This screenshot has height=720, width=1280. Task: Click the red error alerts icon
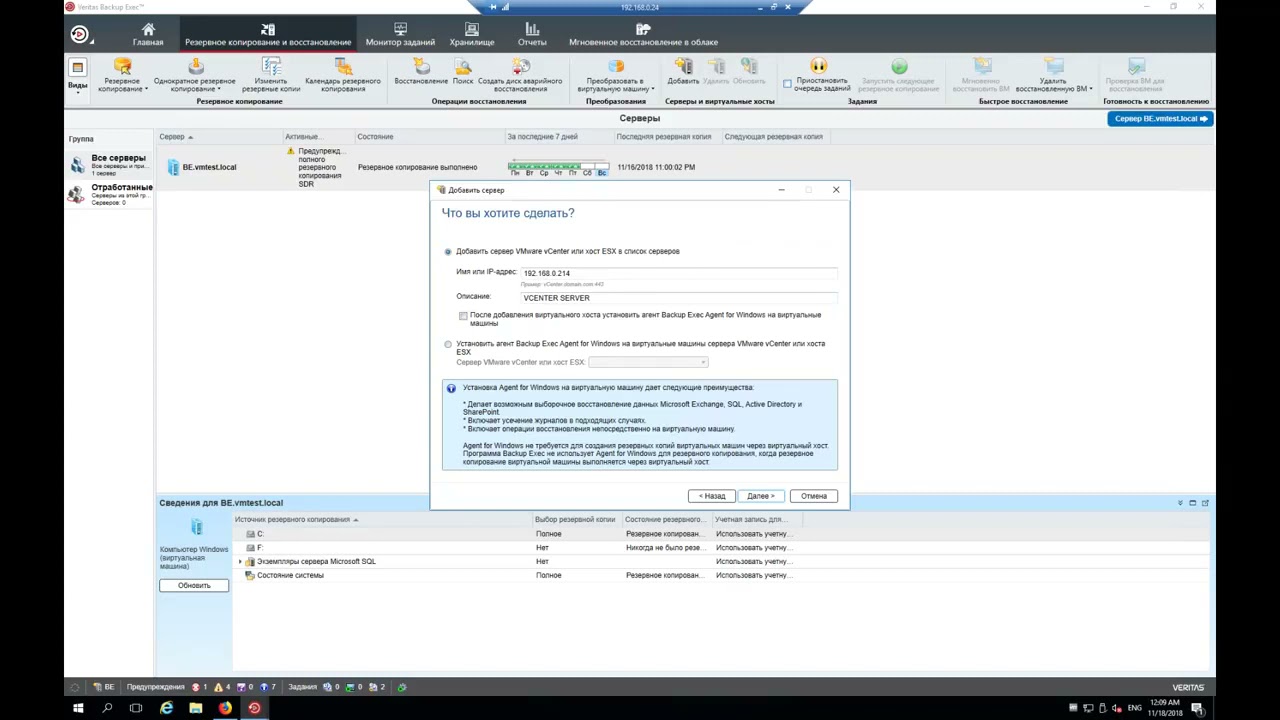click(196, 687)
